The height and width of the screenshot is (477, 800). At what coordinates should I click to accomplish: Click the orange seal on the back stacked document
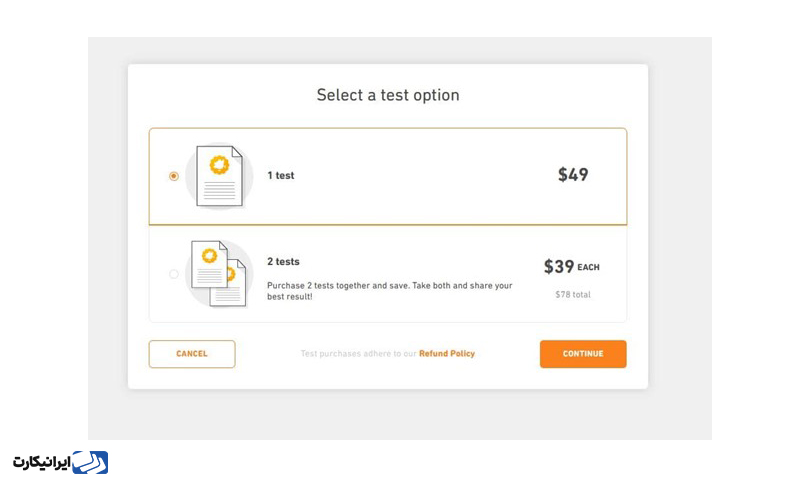209,256
